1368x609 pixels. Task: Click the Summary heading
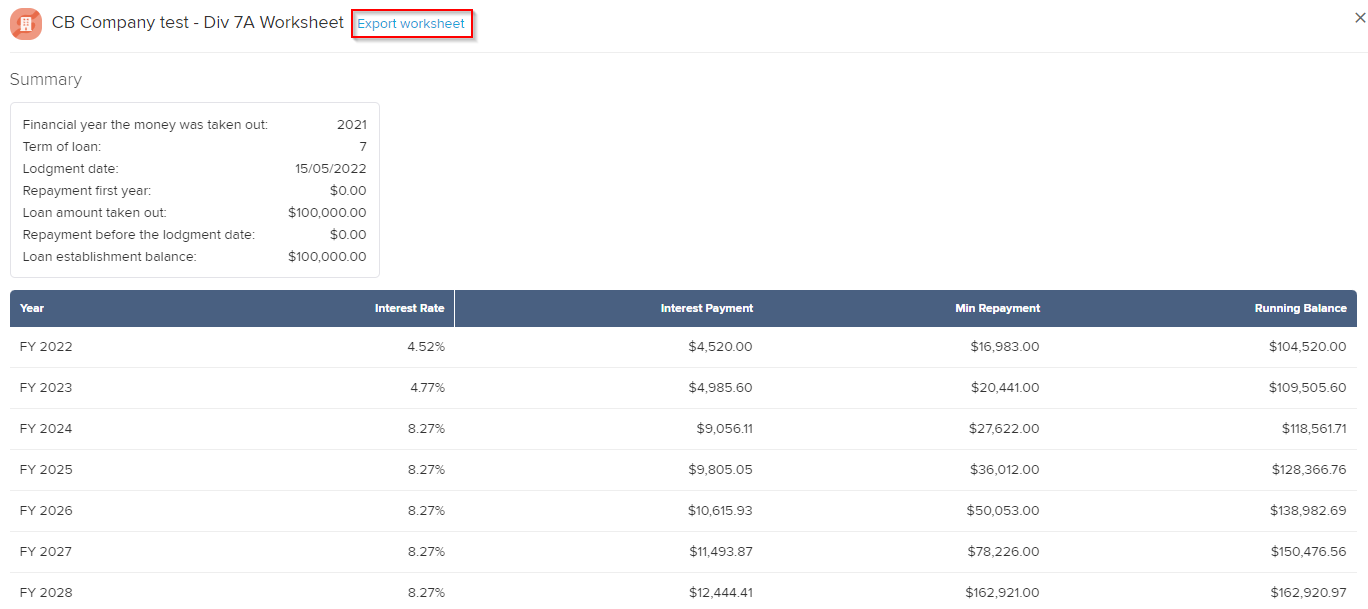tap(46, 80)
